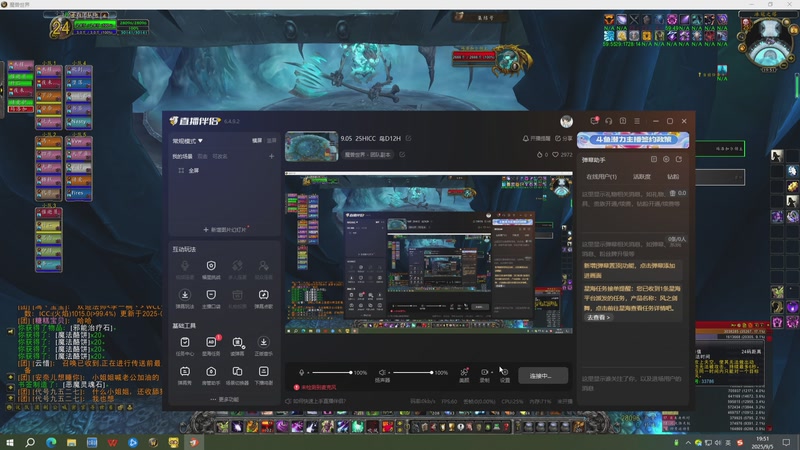Open the 弹幕点歌 song request icon
Screen dimensions: 800x450
[263, 298]
